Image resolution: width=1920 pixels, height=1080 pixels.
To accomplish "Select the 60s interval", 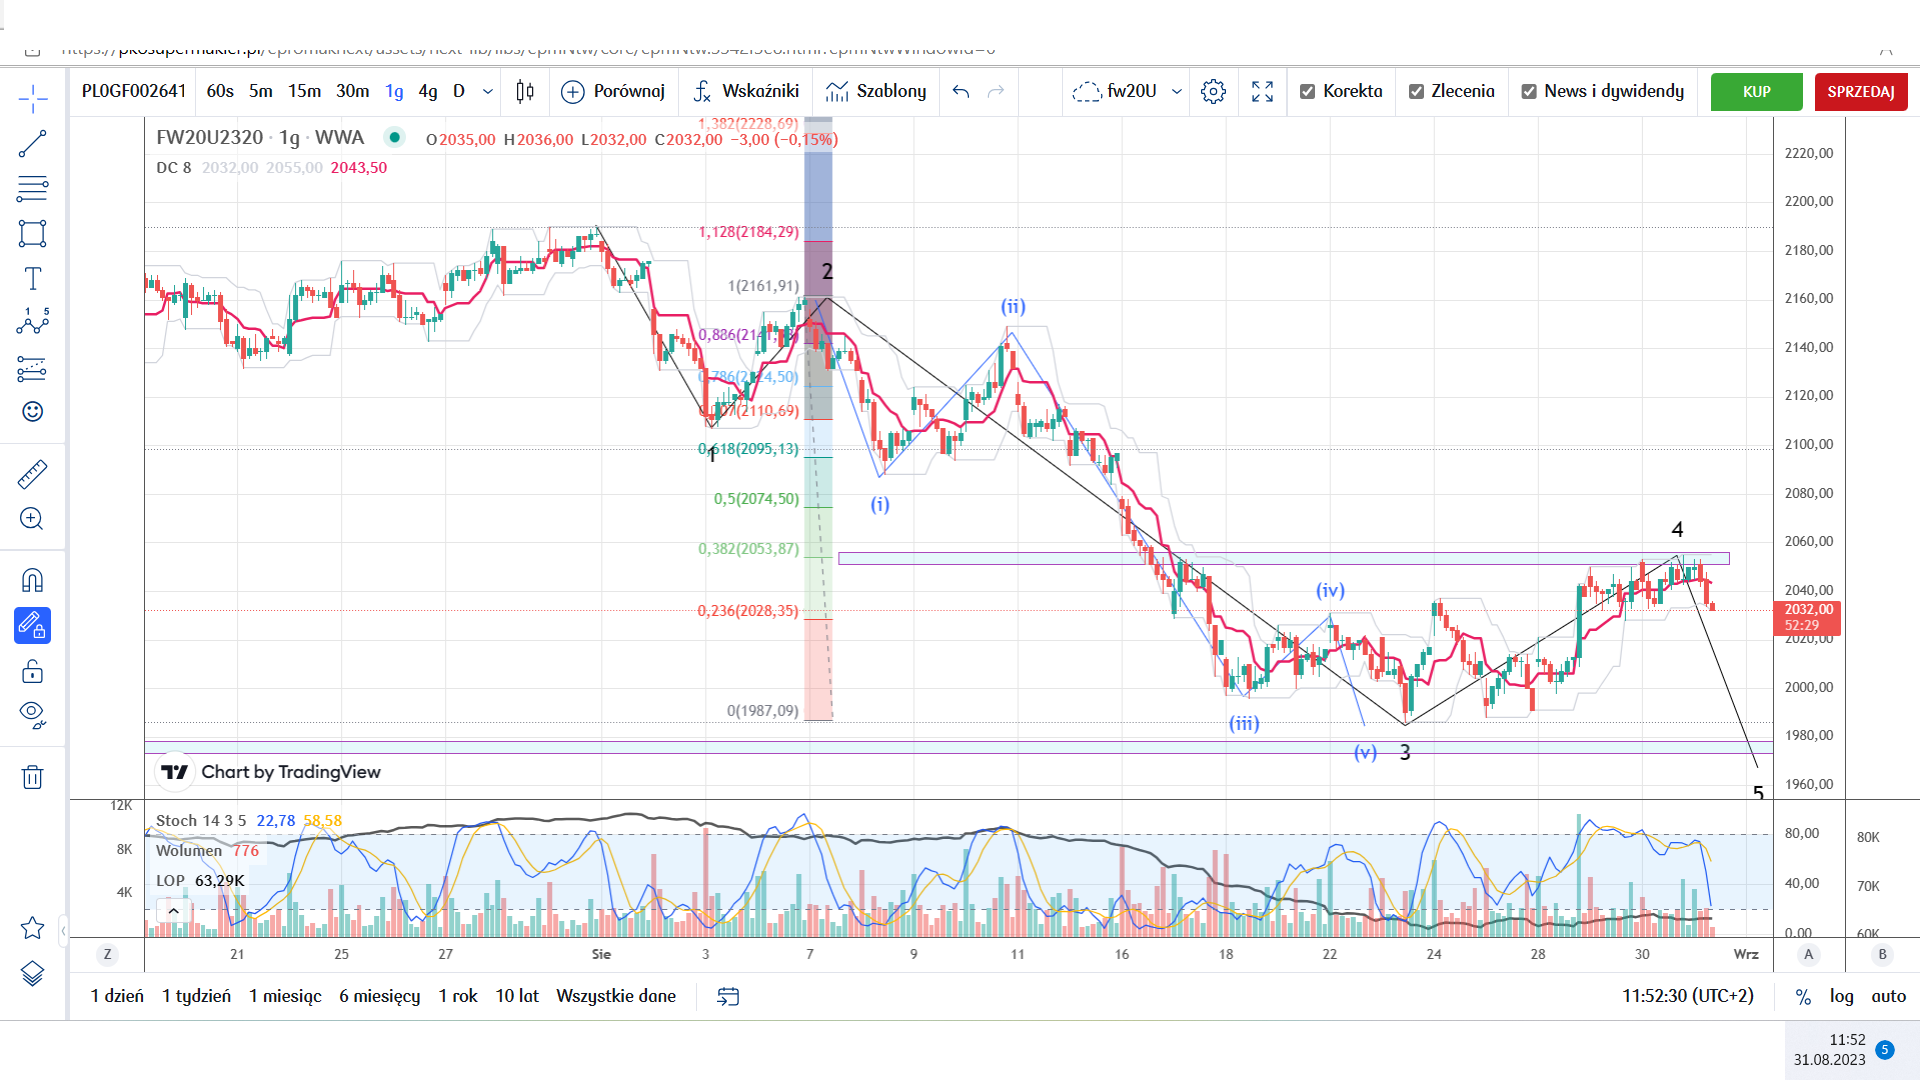I will click(x=220, y=92).
